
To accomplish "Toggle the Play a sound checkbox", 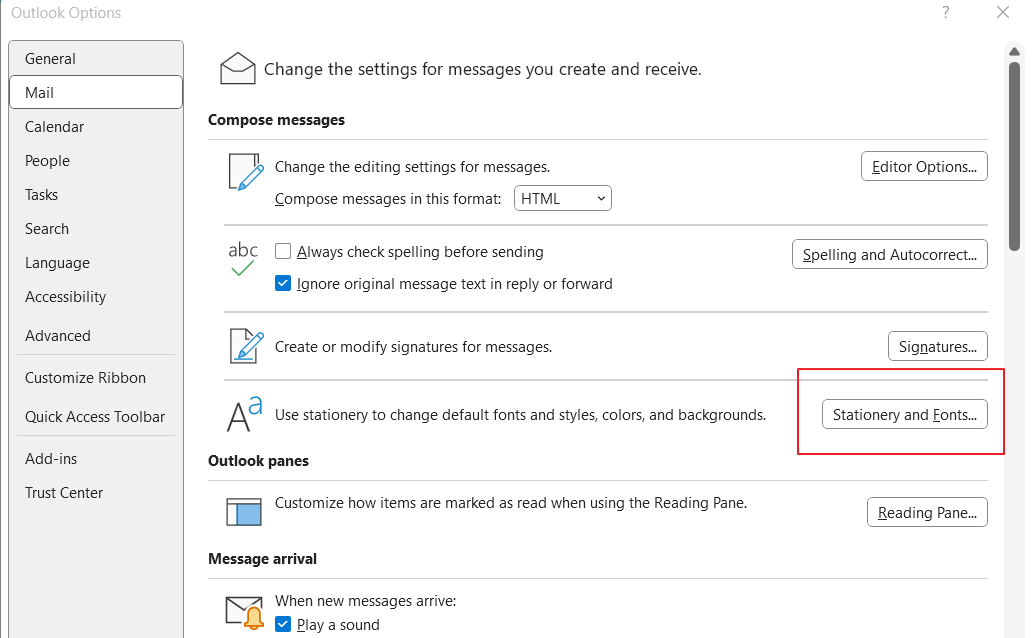I will (x=283, y=625).
